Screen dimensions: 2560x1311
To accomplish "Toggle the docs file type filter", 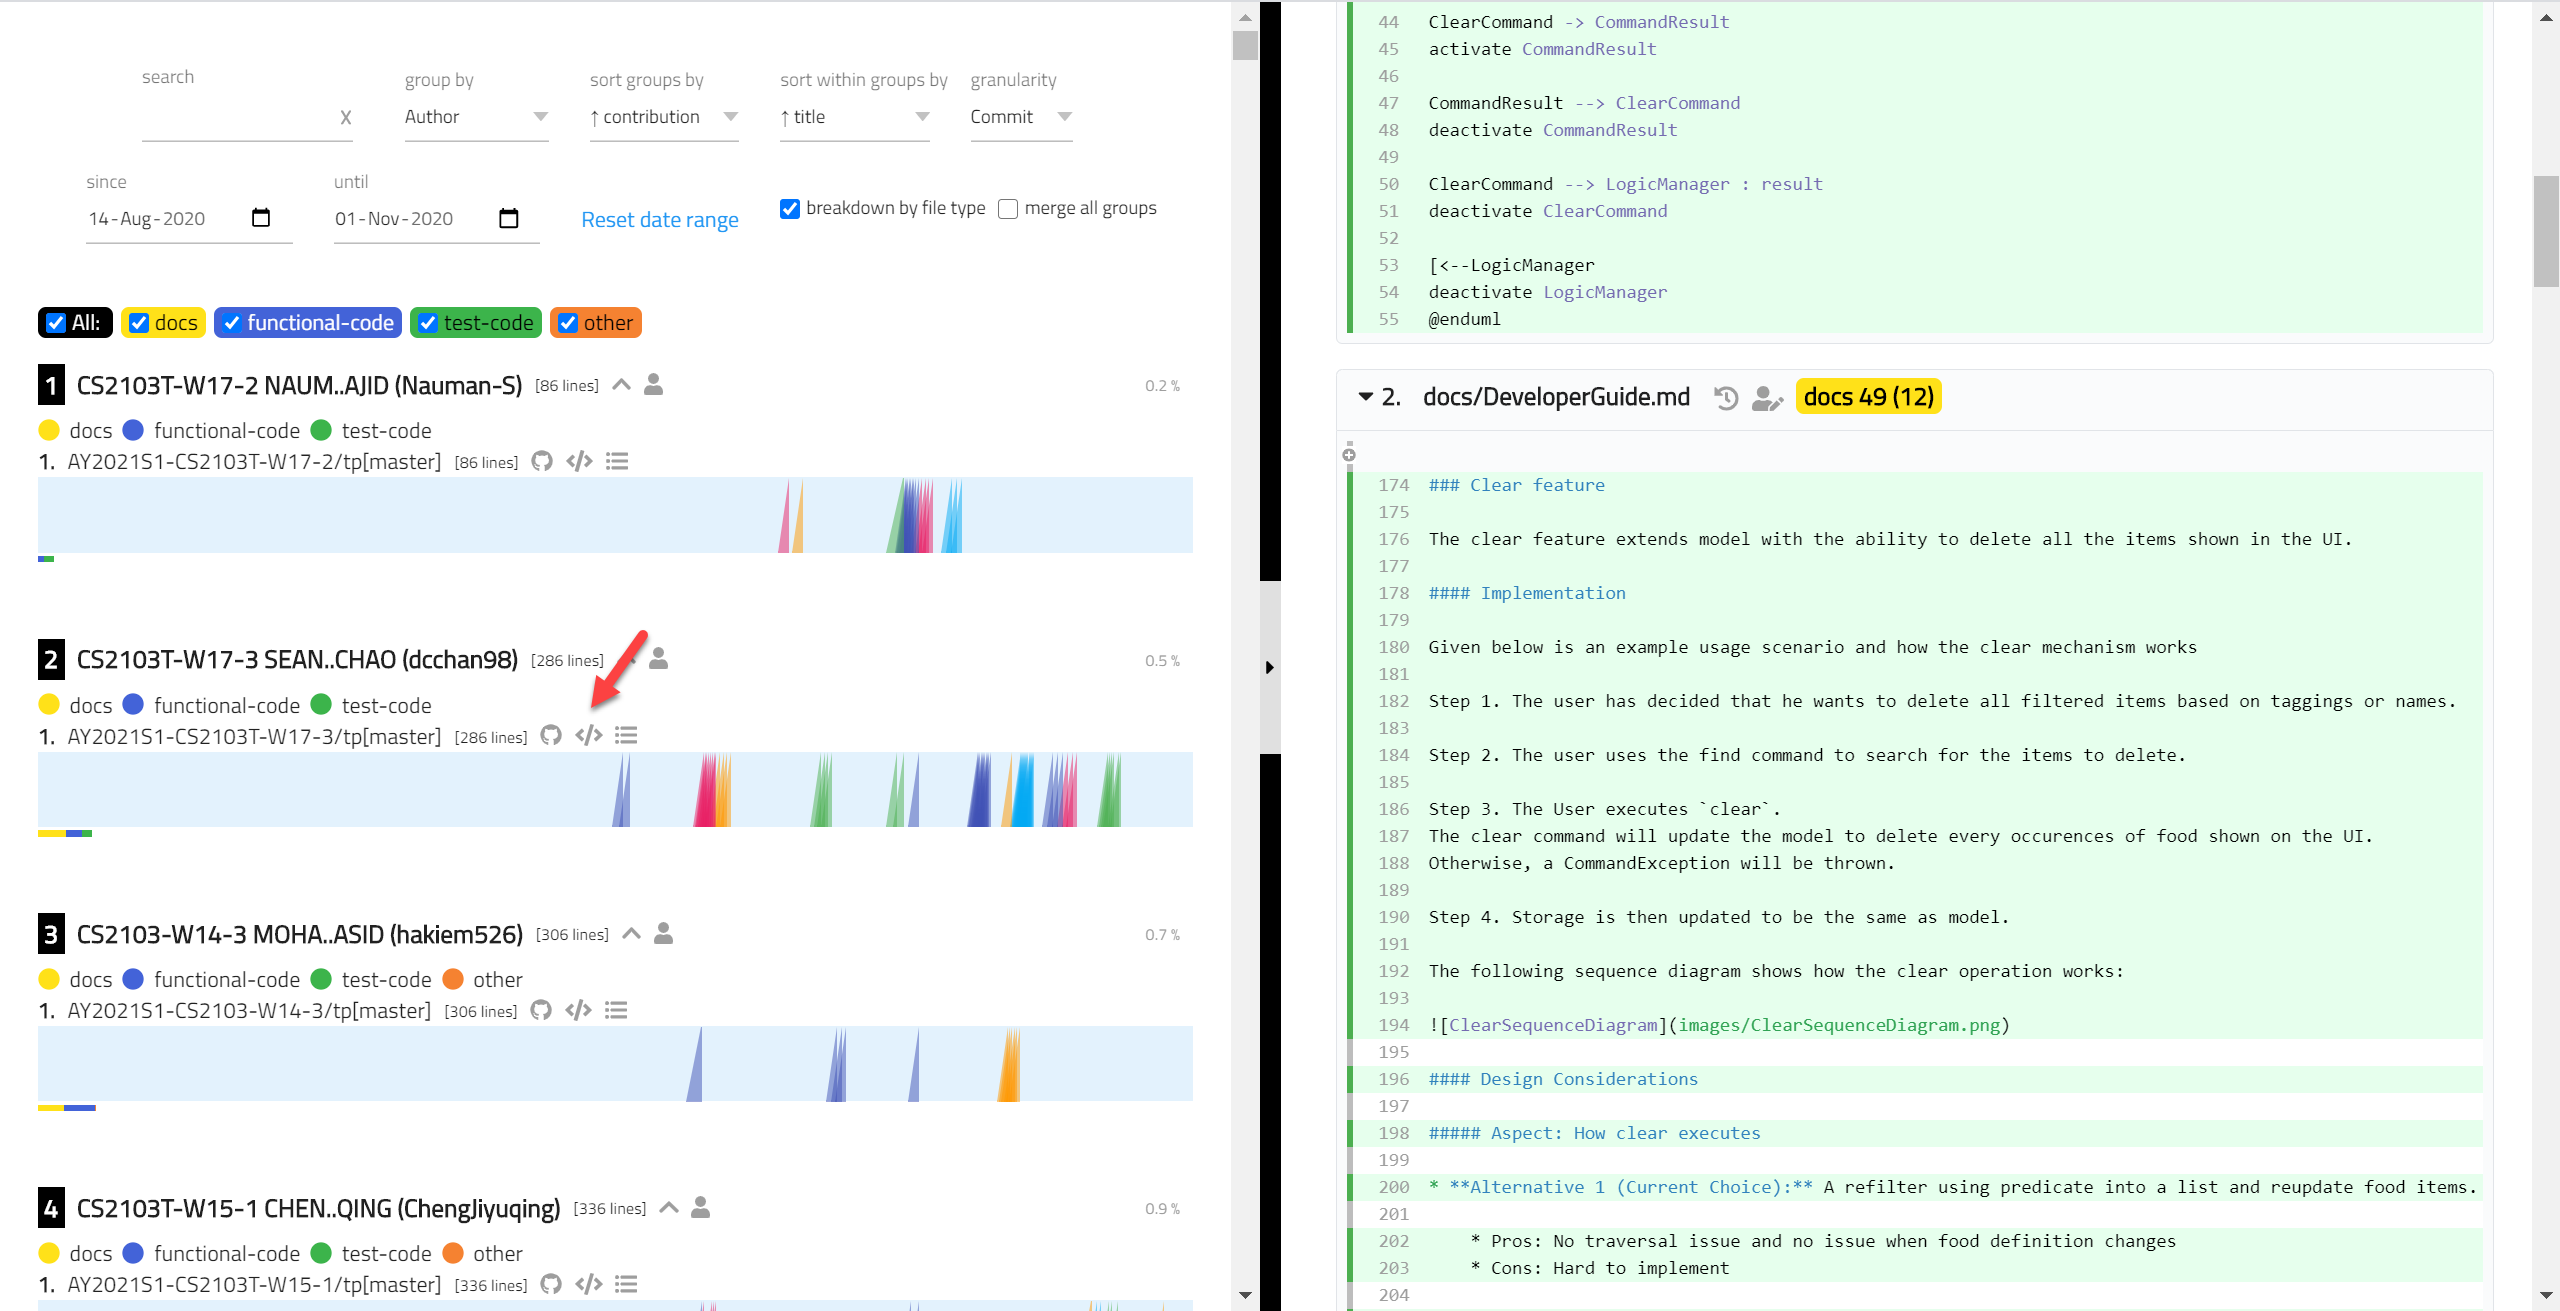I will (x=139, y=323).
